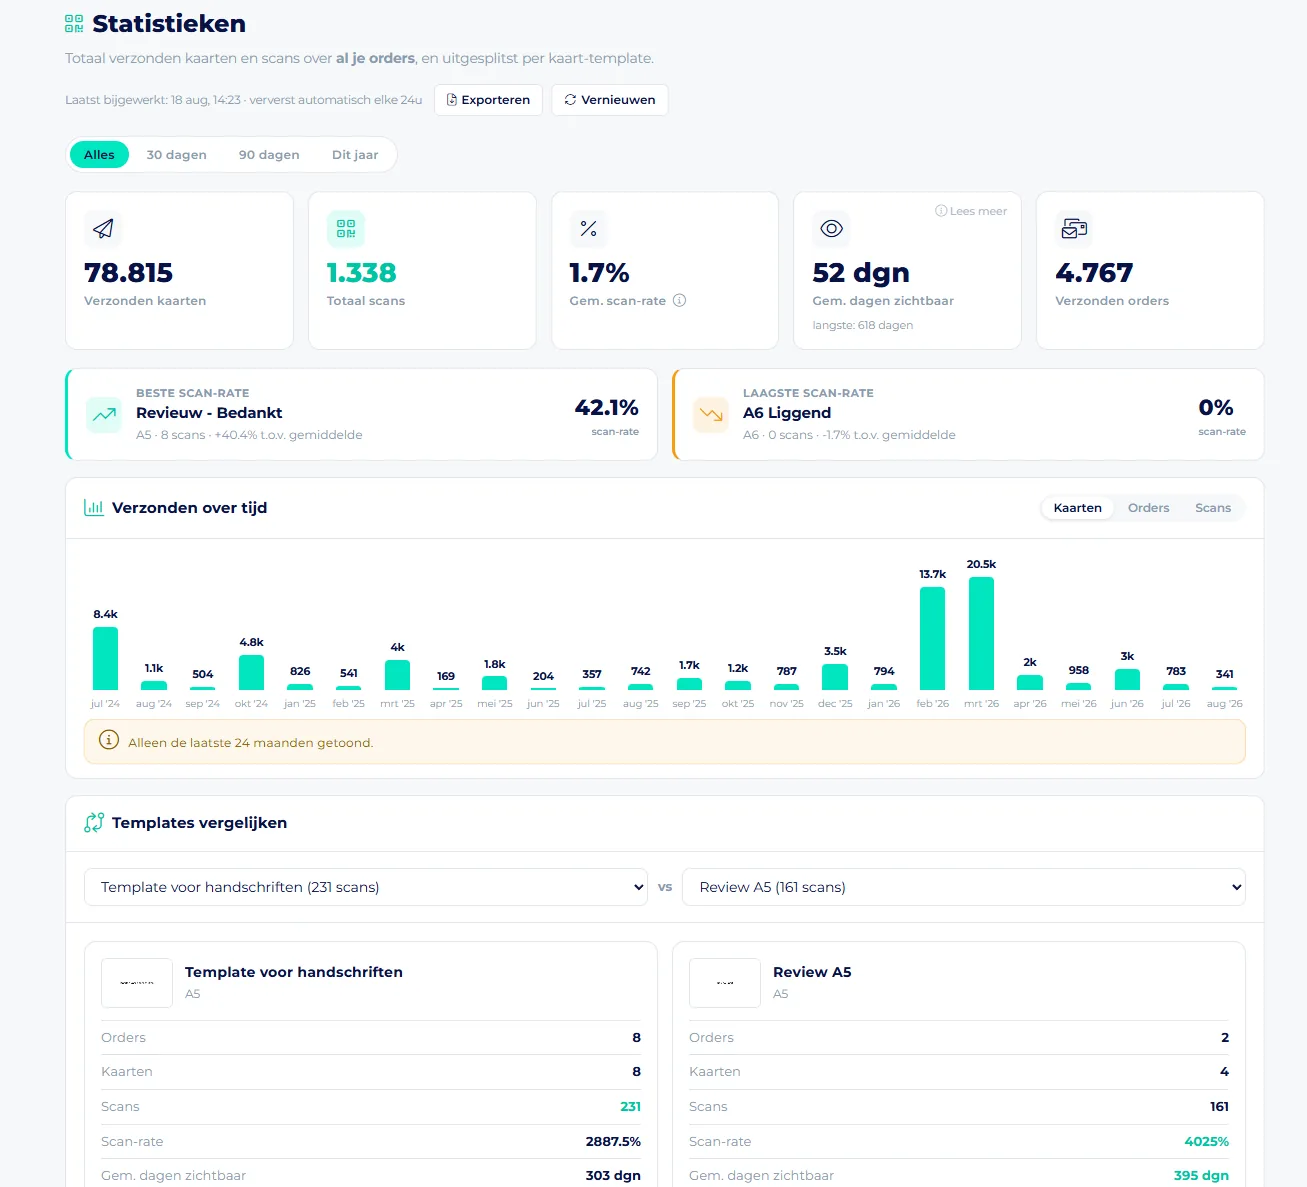The height and width of the screenshot is (1187, 1307).
Task: Click the jul '24 bar showing 8.4k
Action: point(105,658)
